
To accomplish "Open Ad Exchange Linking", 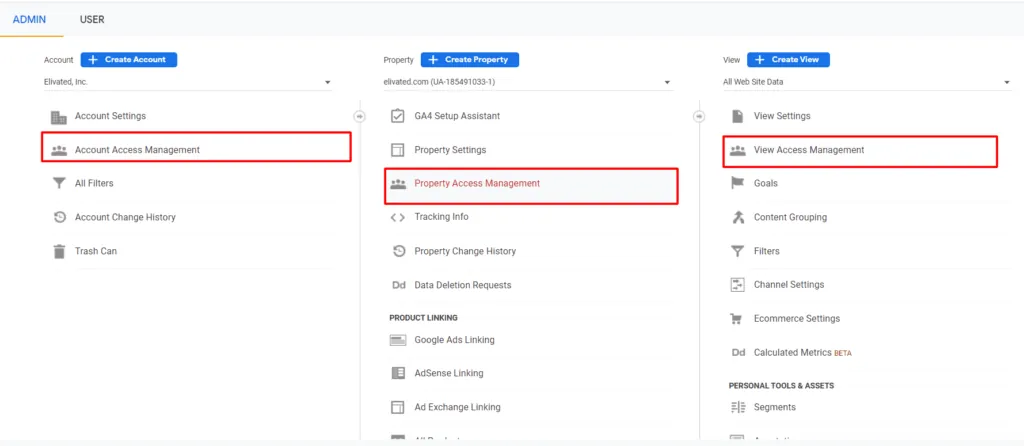I will (457, 407).
